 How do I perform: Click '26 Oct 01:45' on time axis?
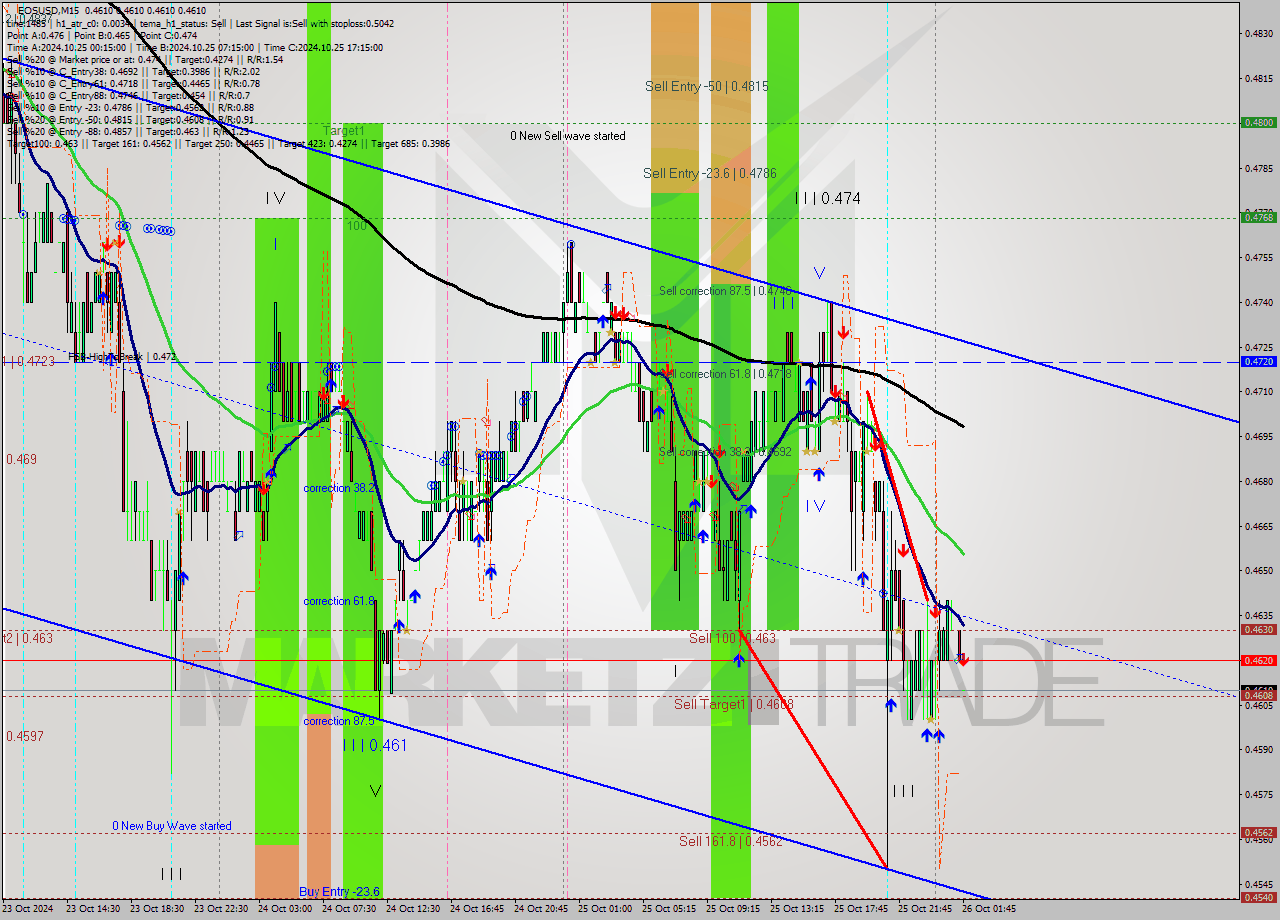(x=989, y=909)
